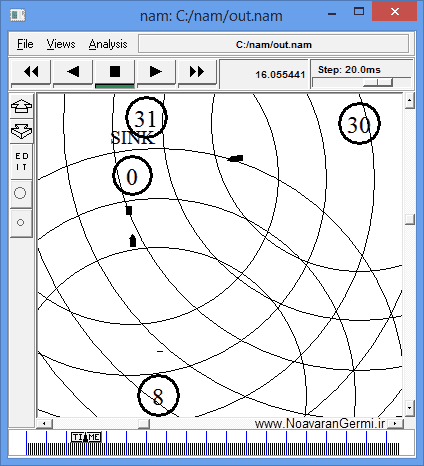
Task: Play the animation forward
Action: pyautogui.click(x=156, y=72)
